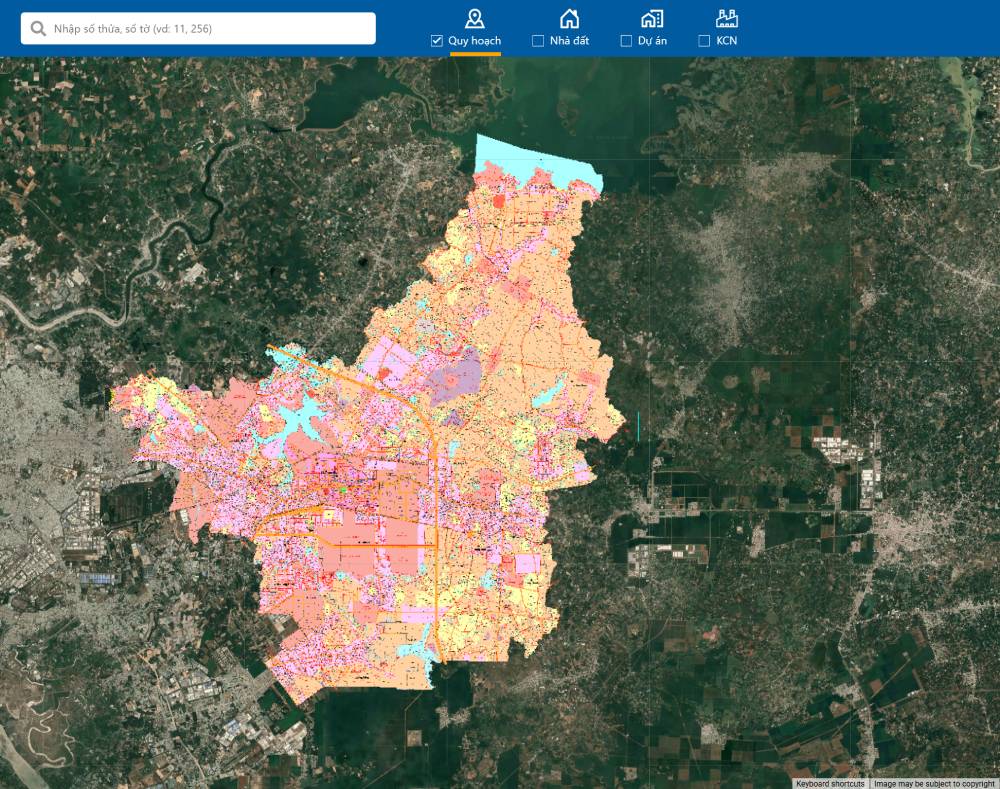Click the KCN factory icon

pyautogui.click(x=727, y=18)
